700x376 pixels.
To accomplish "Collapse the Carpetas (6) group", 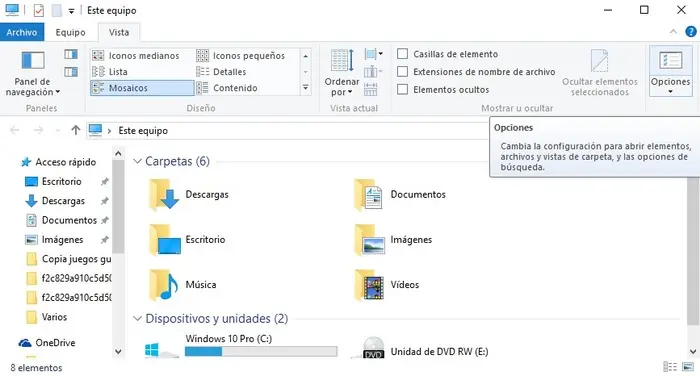I will [x=138, y=161].
